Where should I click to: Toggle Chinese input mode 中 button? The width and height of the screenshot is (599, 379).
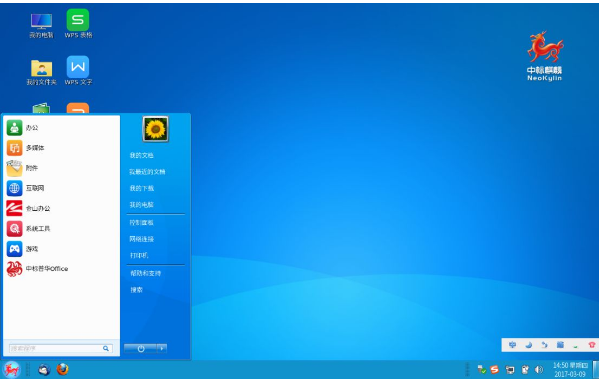coord(512,345)
